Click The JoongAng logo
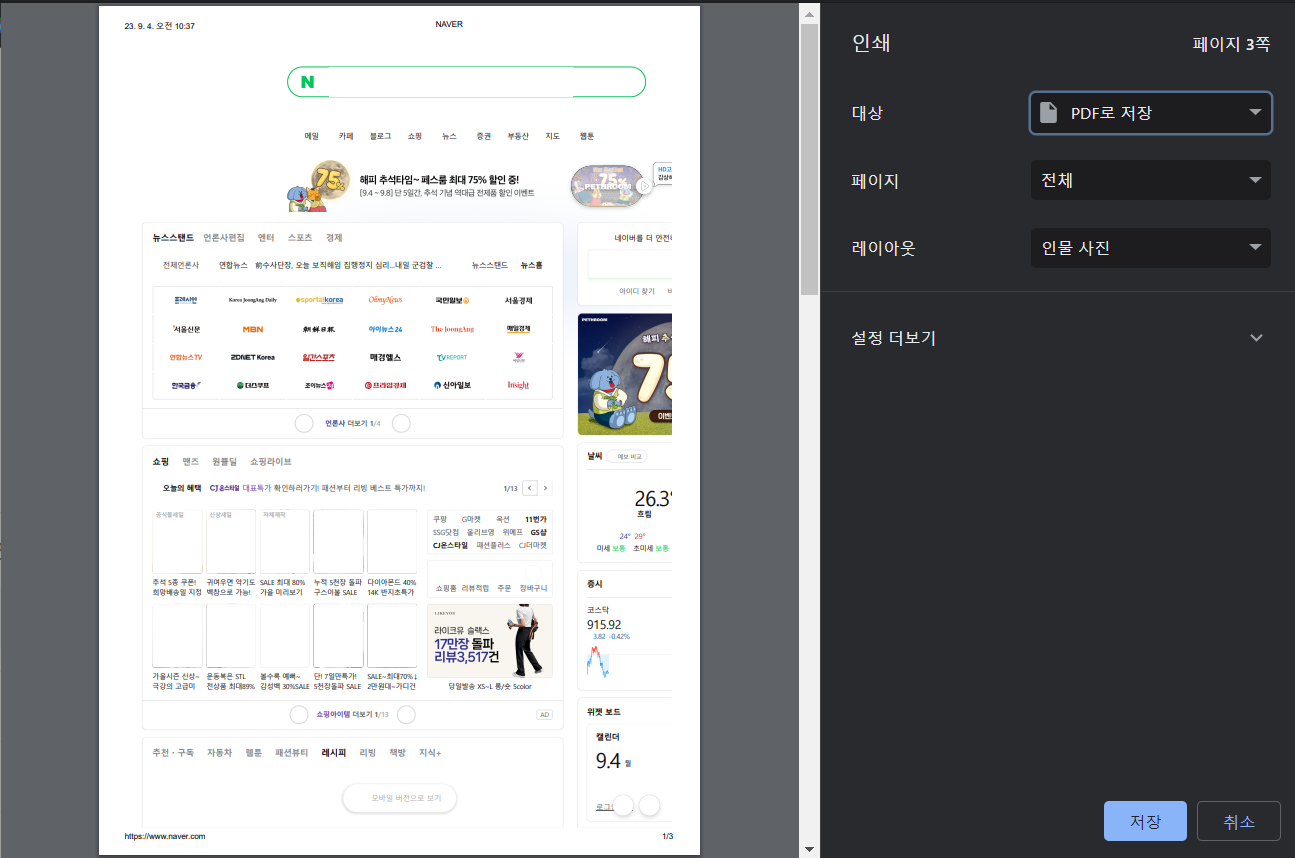 (452, 329)
